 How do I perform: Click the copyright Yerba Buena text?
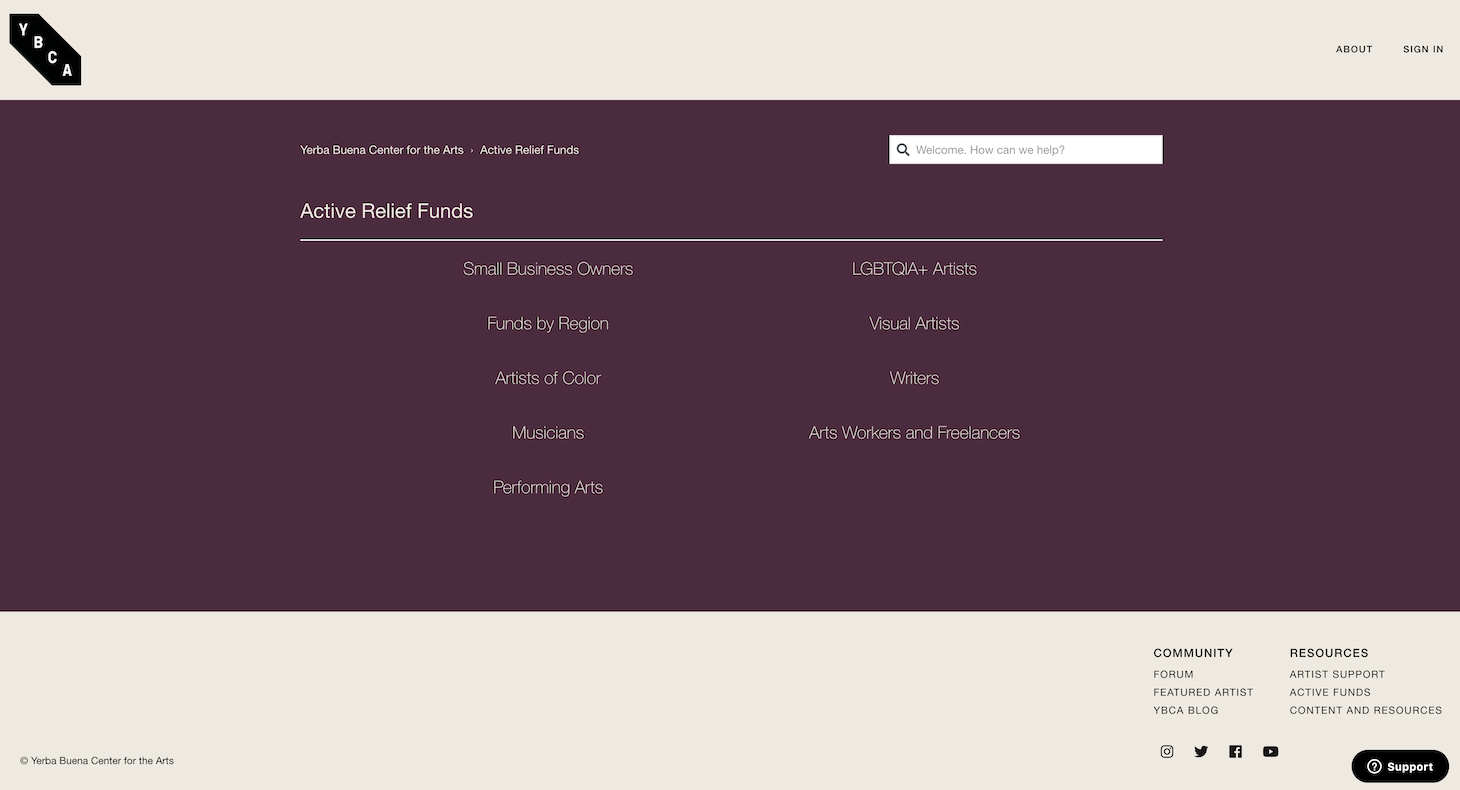coord(97,761)
